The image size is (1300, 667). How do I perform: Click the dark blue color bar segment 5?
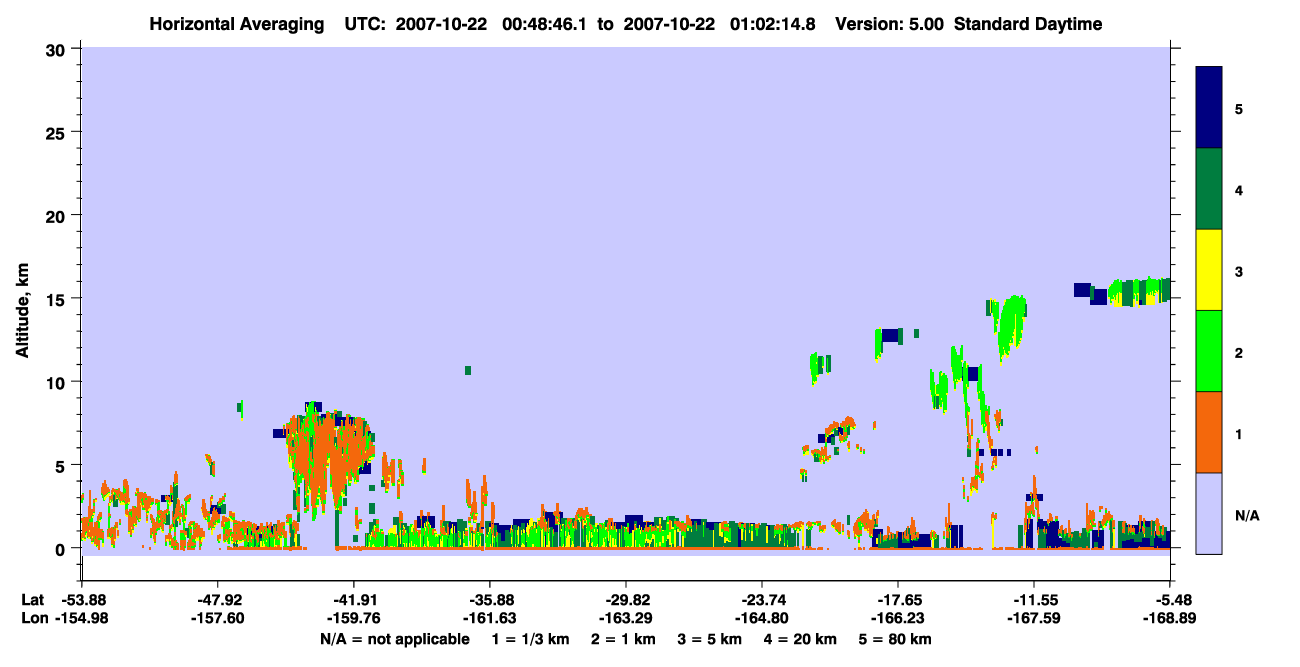[1209, 108]
